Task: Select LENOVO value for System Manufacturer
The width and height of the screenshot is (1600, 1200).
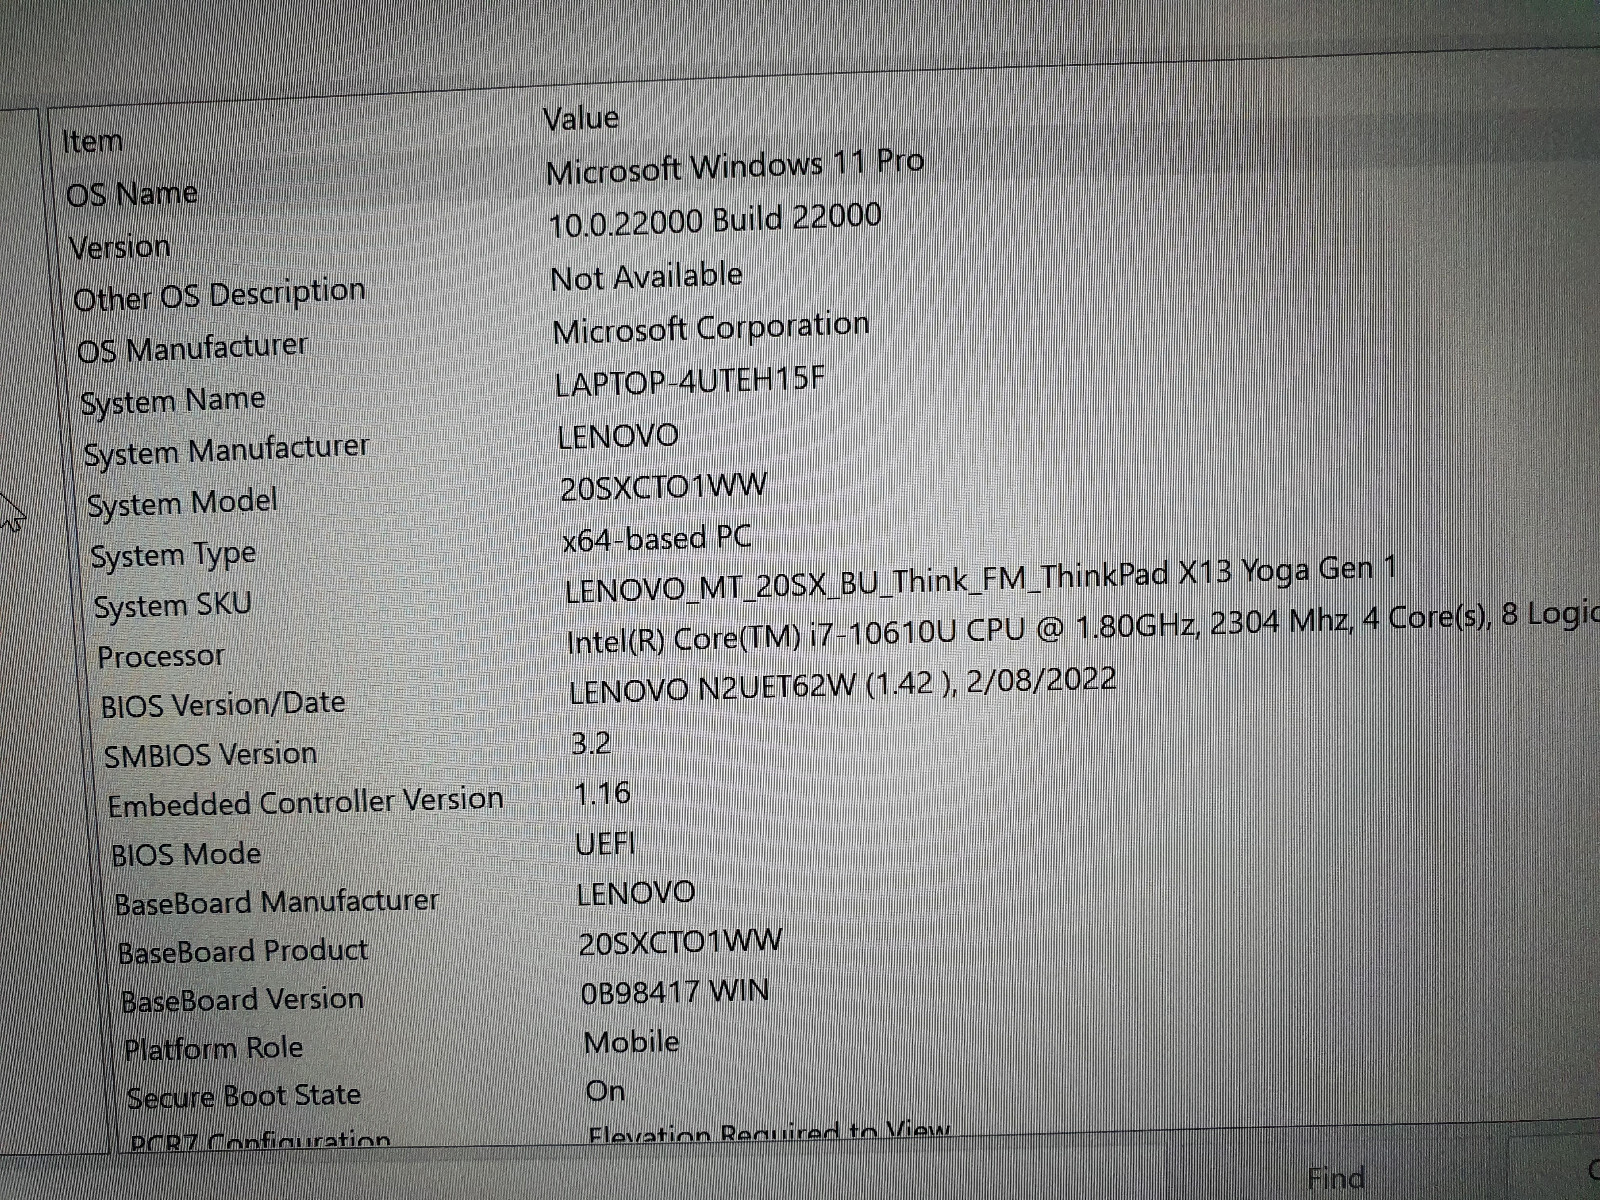Action: click(x=618, y=436)
